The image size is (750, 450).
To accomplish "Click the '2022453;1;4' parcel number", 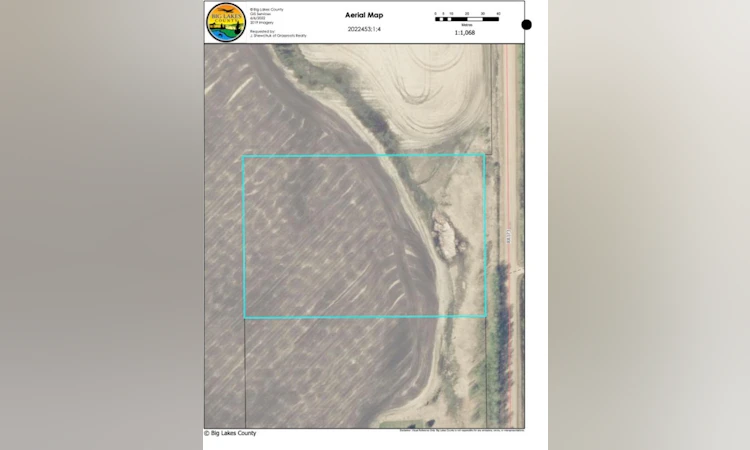I will 364,30.
